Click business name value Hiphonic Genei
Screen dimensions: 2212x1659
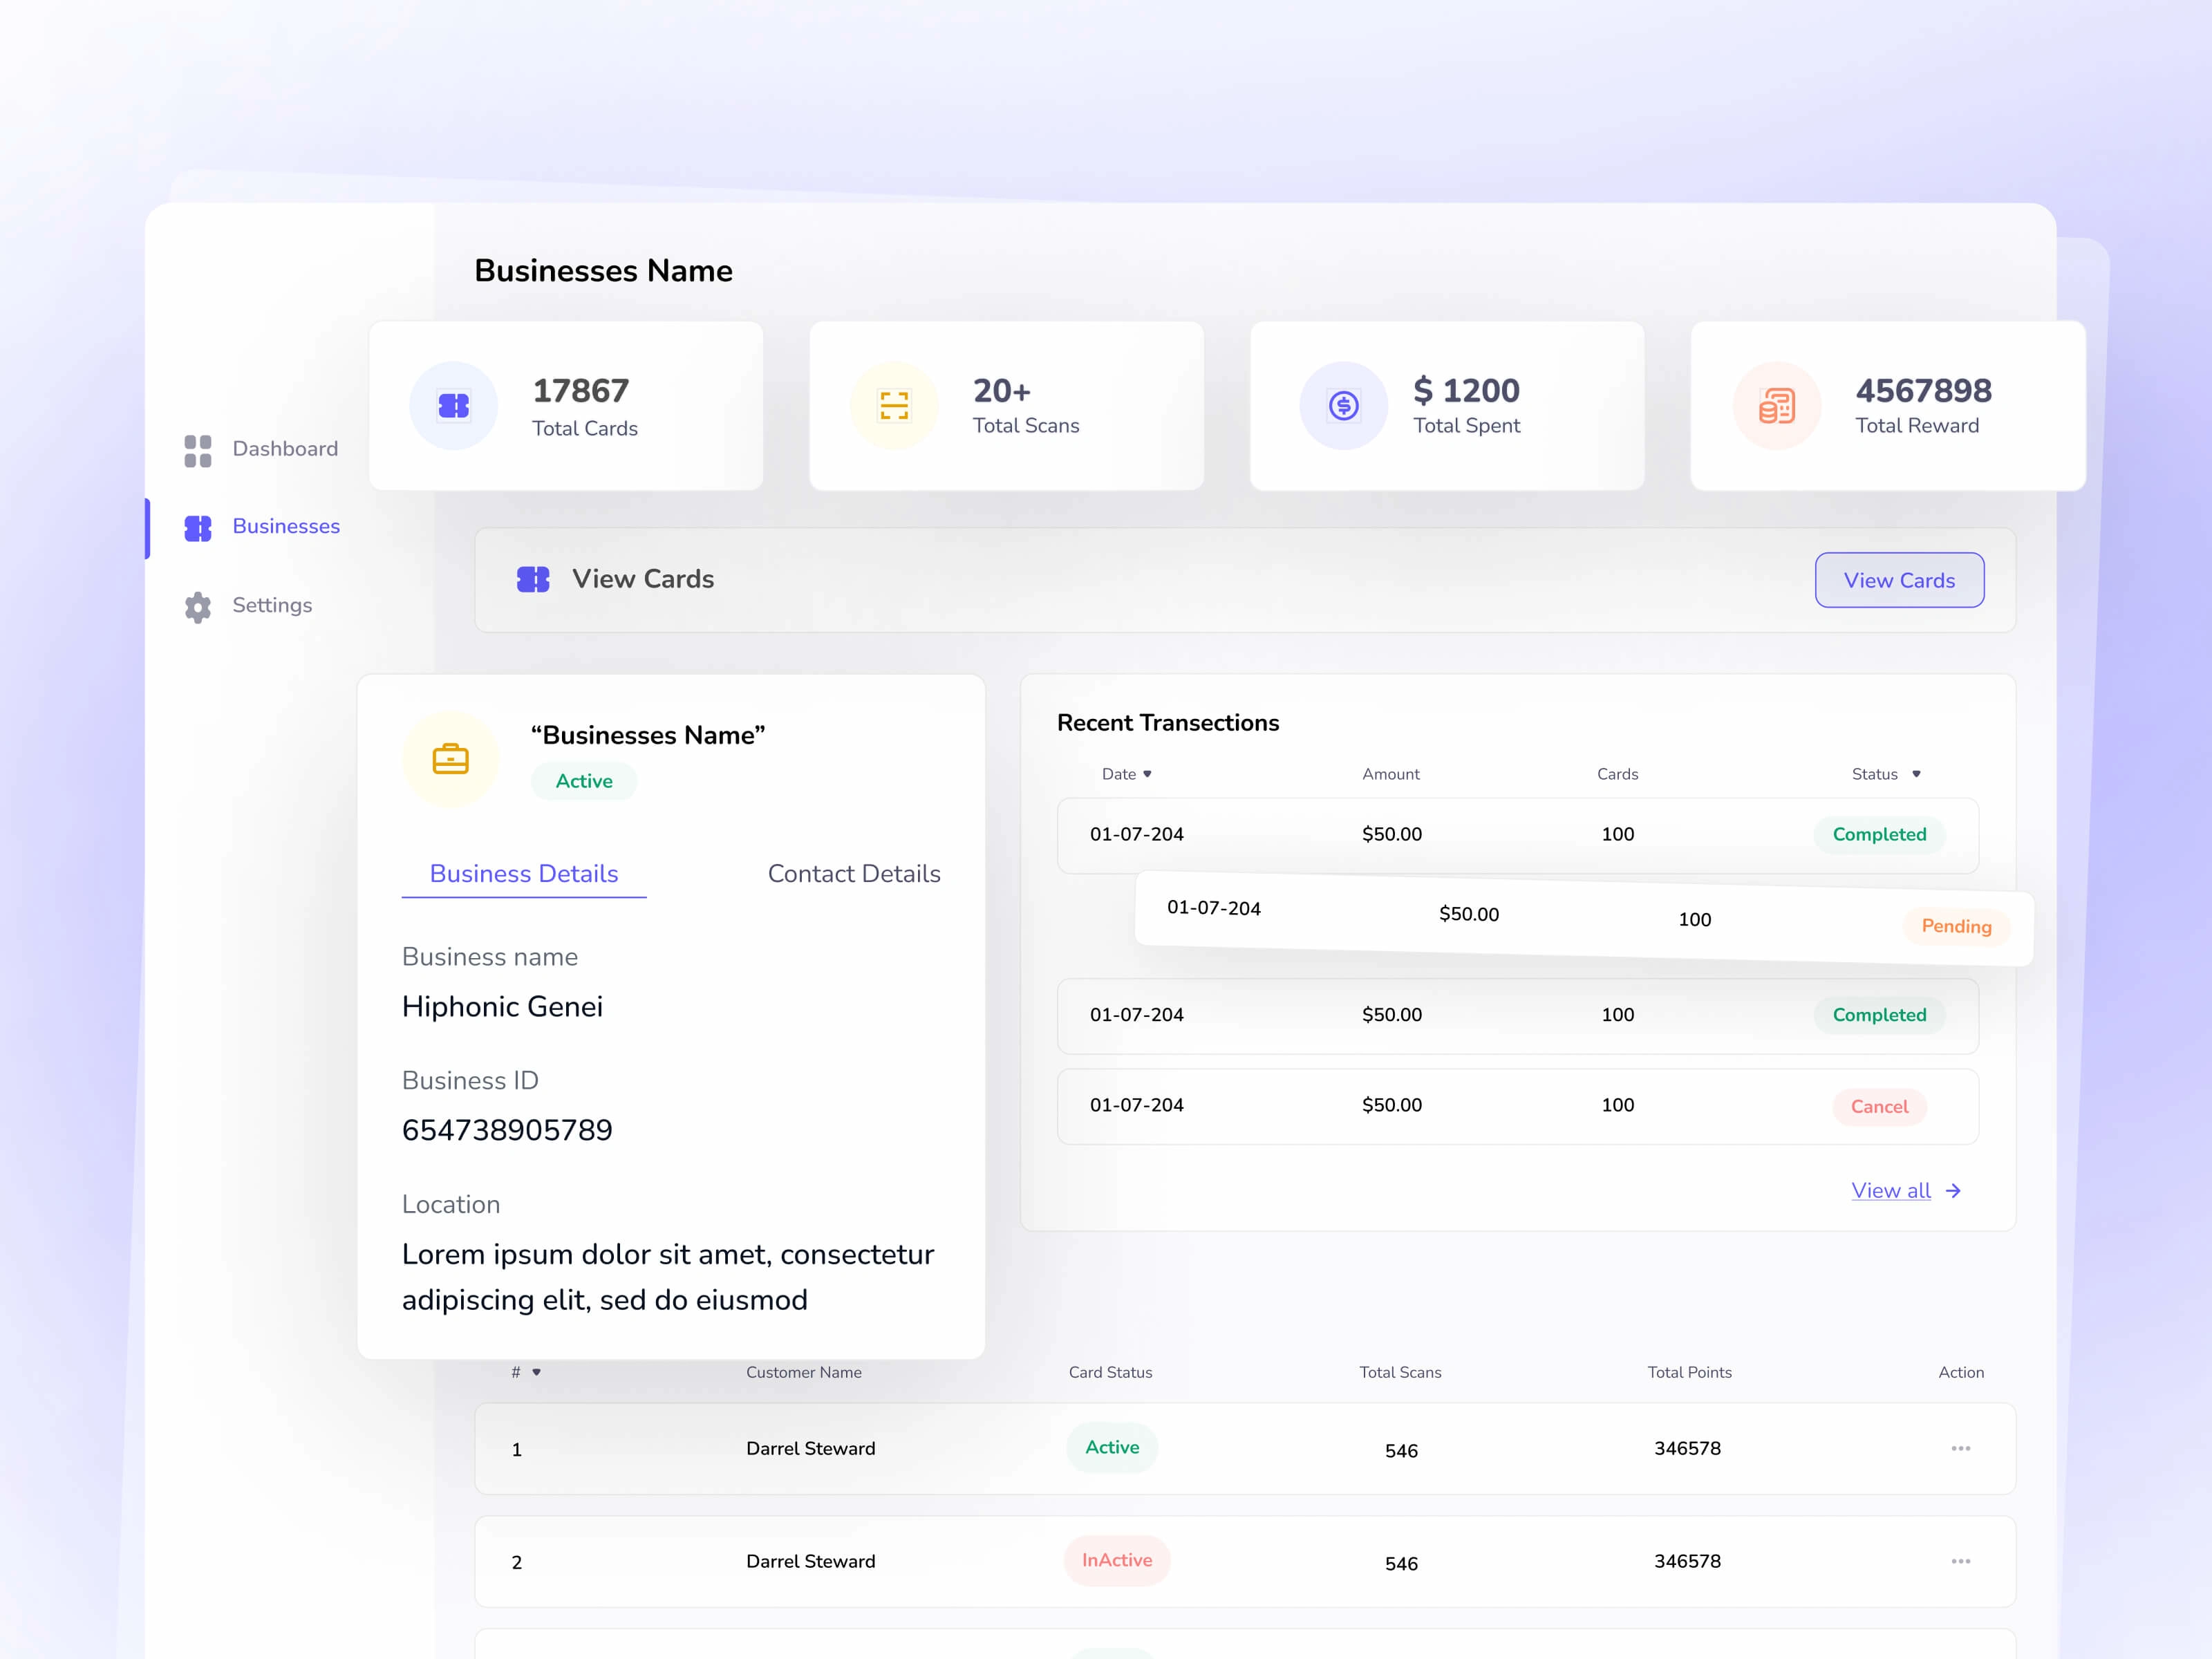(502, 1006)
